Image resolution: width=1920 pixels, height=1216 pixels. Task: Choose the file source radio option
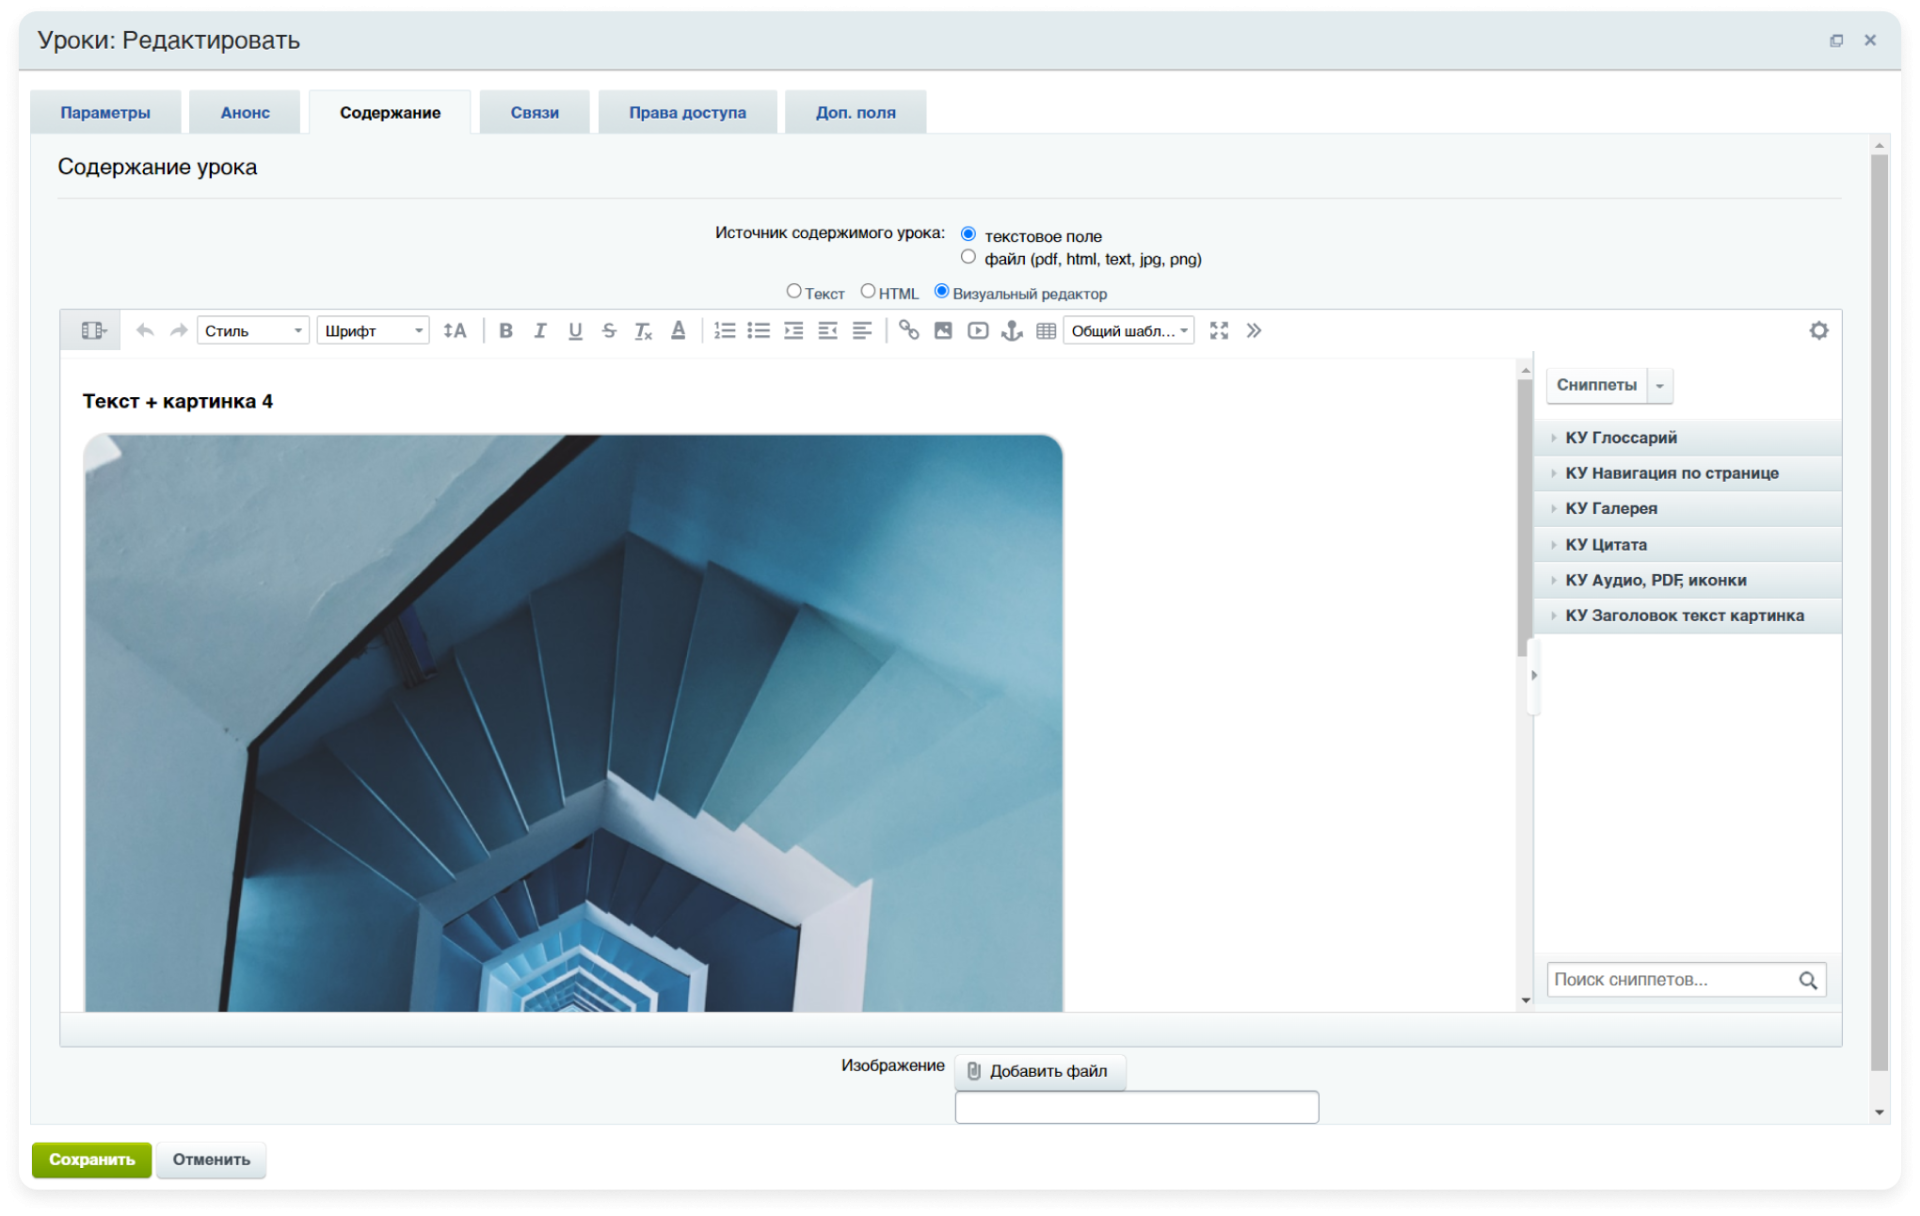point(968,258)
